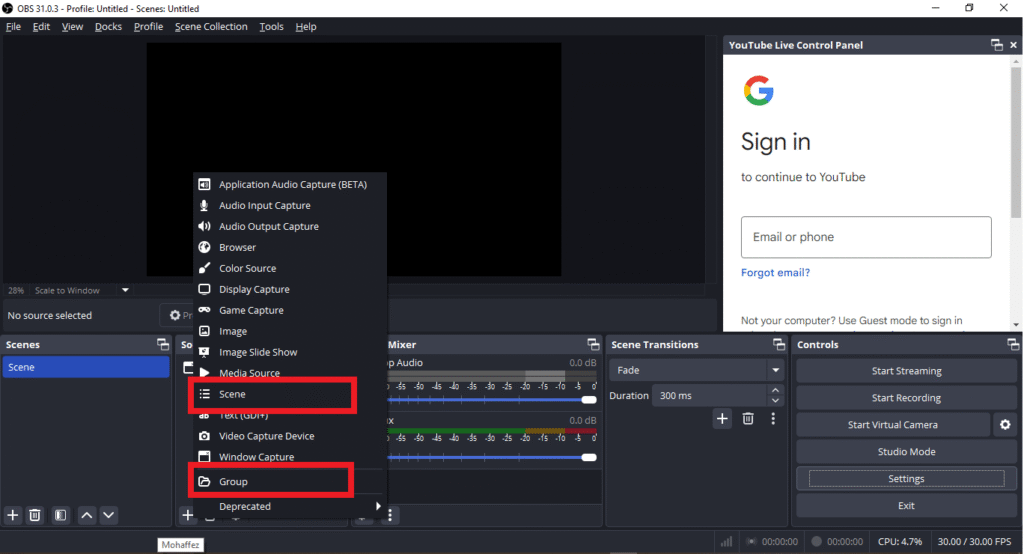Select Group in the add source menu
Image resolution: width=1024 pixels, height=554 pixels.
[x=289, y=481]
